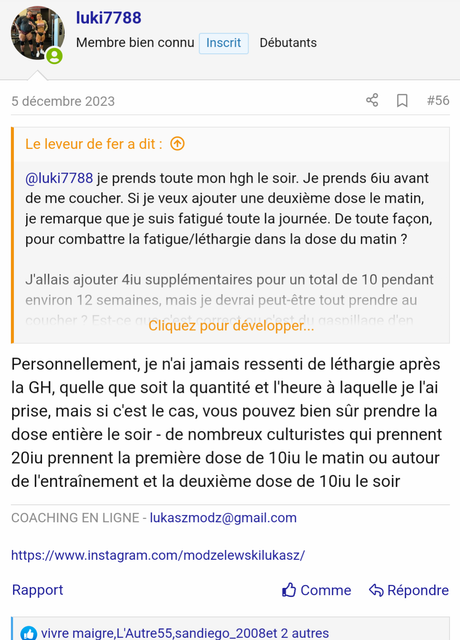
Task: Click the @luki7788 mention in the quote
Action: (x=59, y=178)
